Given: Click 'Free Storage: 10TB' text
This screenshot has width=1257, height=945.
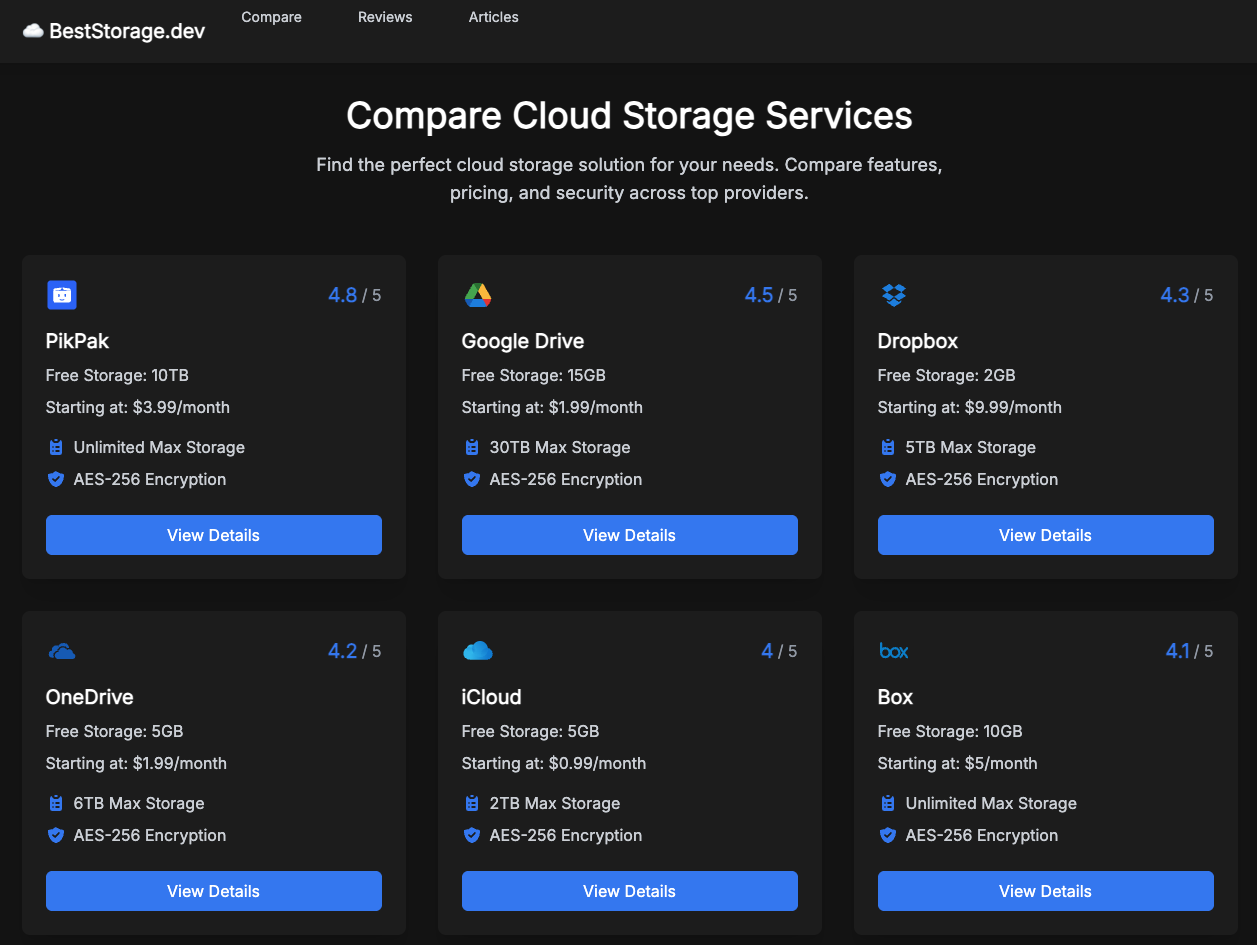Looking at the screenshot, I should [x=117, y=375].
